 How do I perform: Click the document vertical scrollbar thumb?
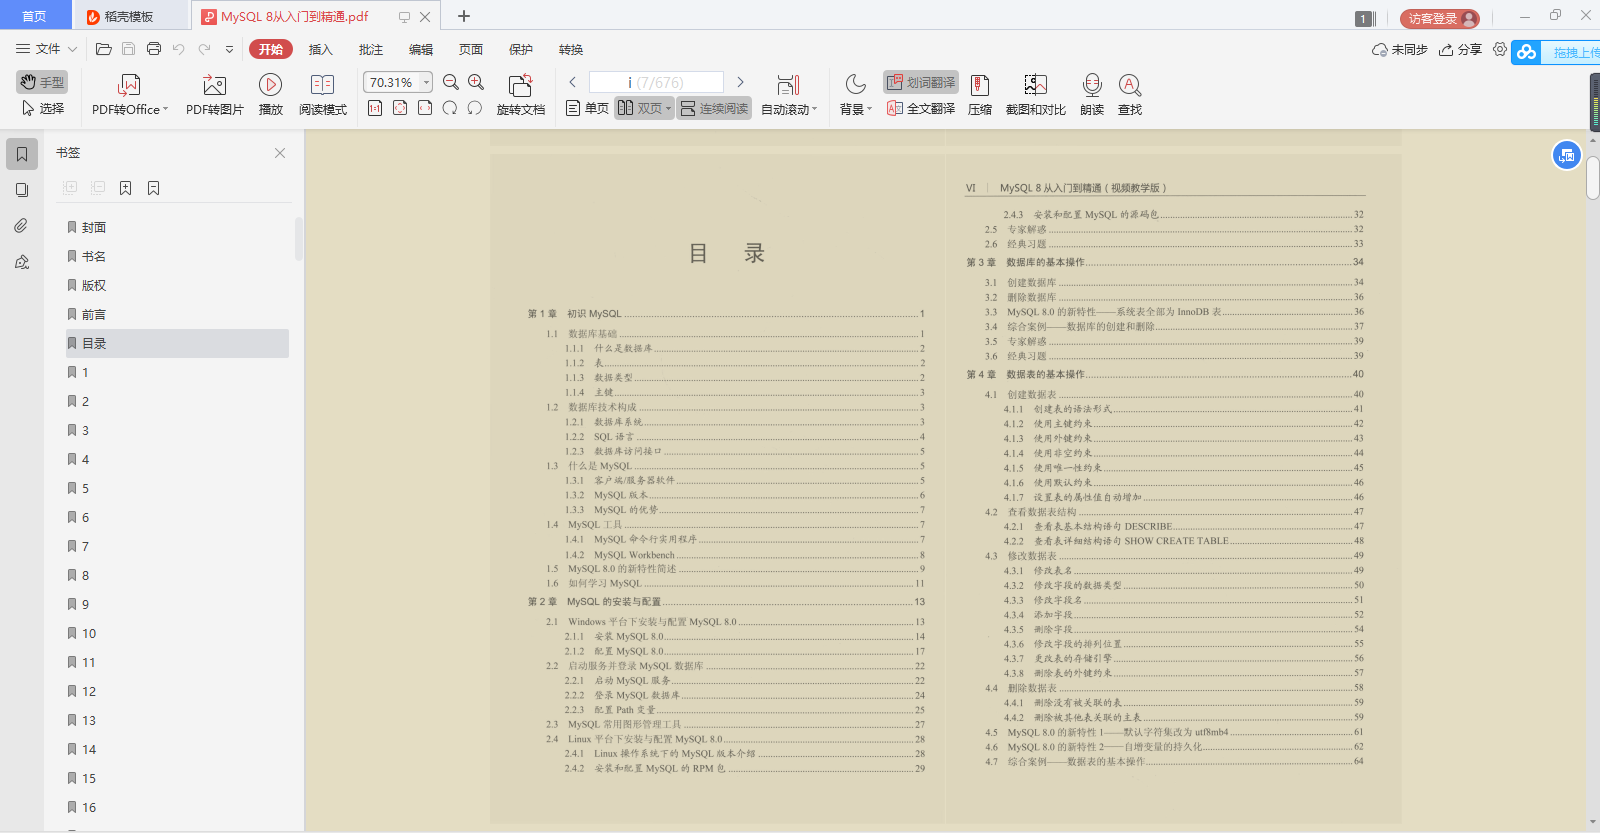1592,178
